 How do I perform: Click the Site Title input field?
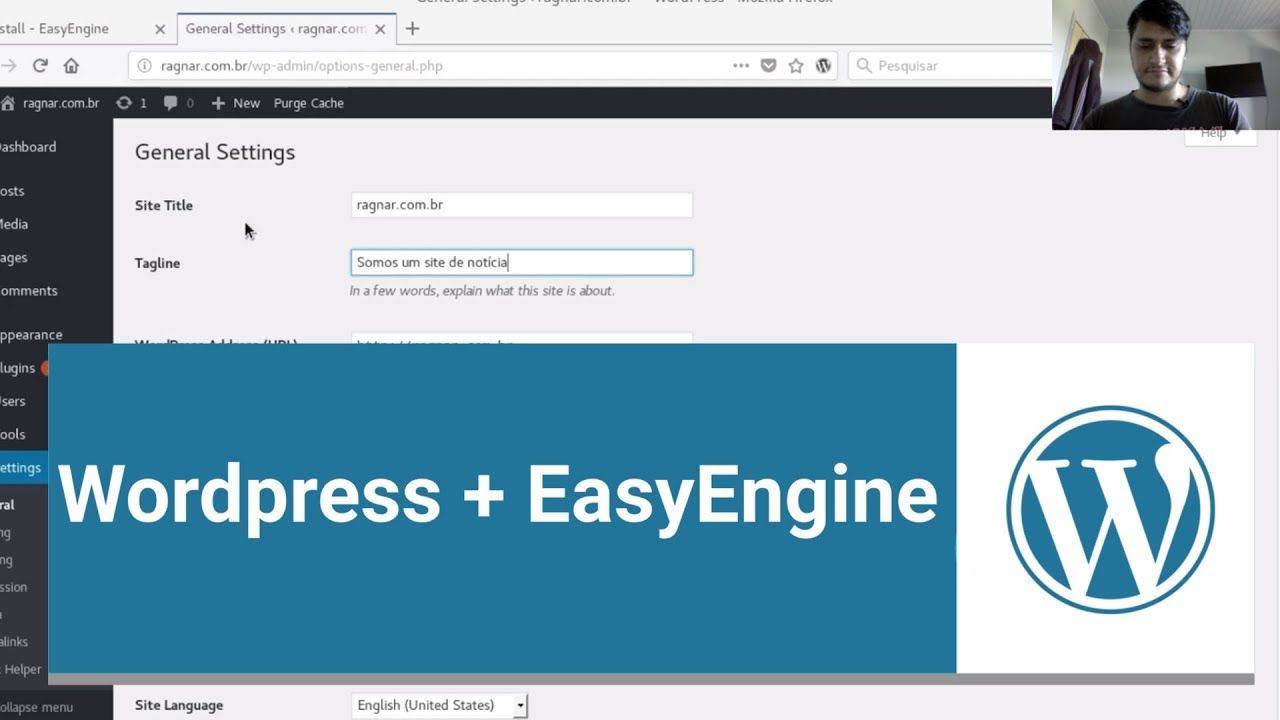[521, 205]
